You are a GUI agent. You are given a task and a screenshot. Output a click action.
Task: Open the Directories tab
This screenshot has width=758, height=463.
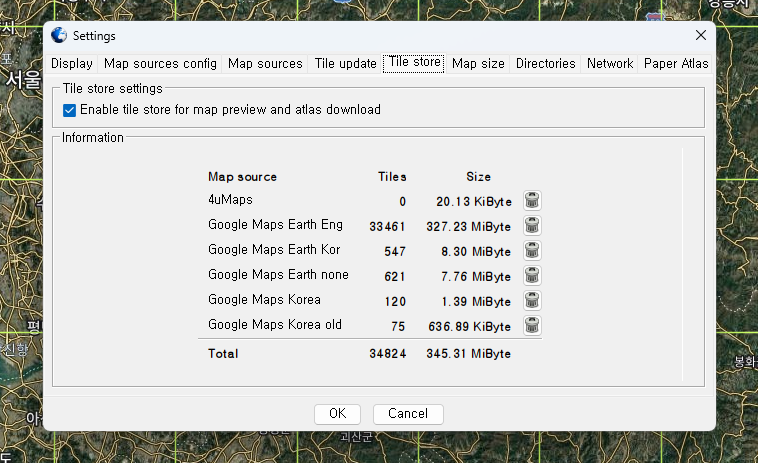click(545, 63)
